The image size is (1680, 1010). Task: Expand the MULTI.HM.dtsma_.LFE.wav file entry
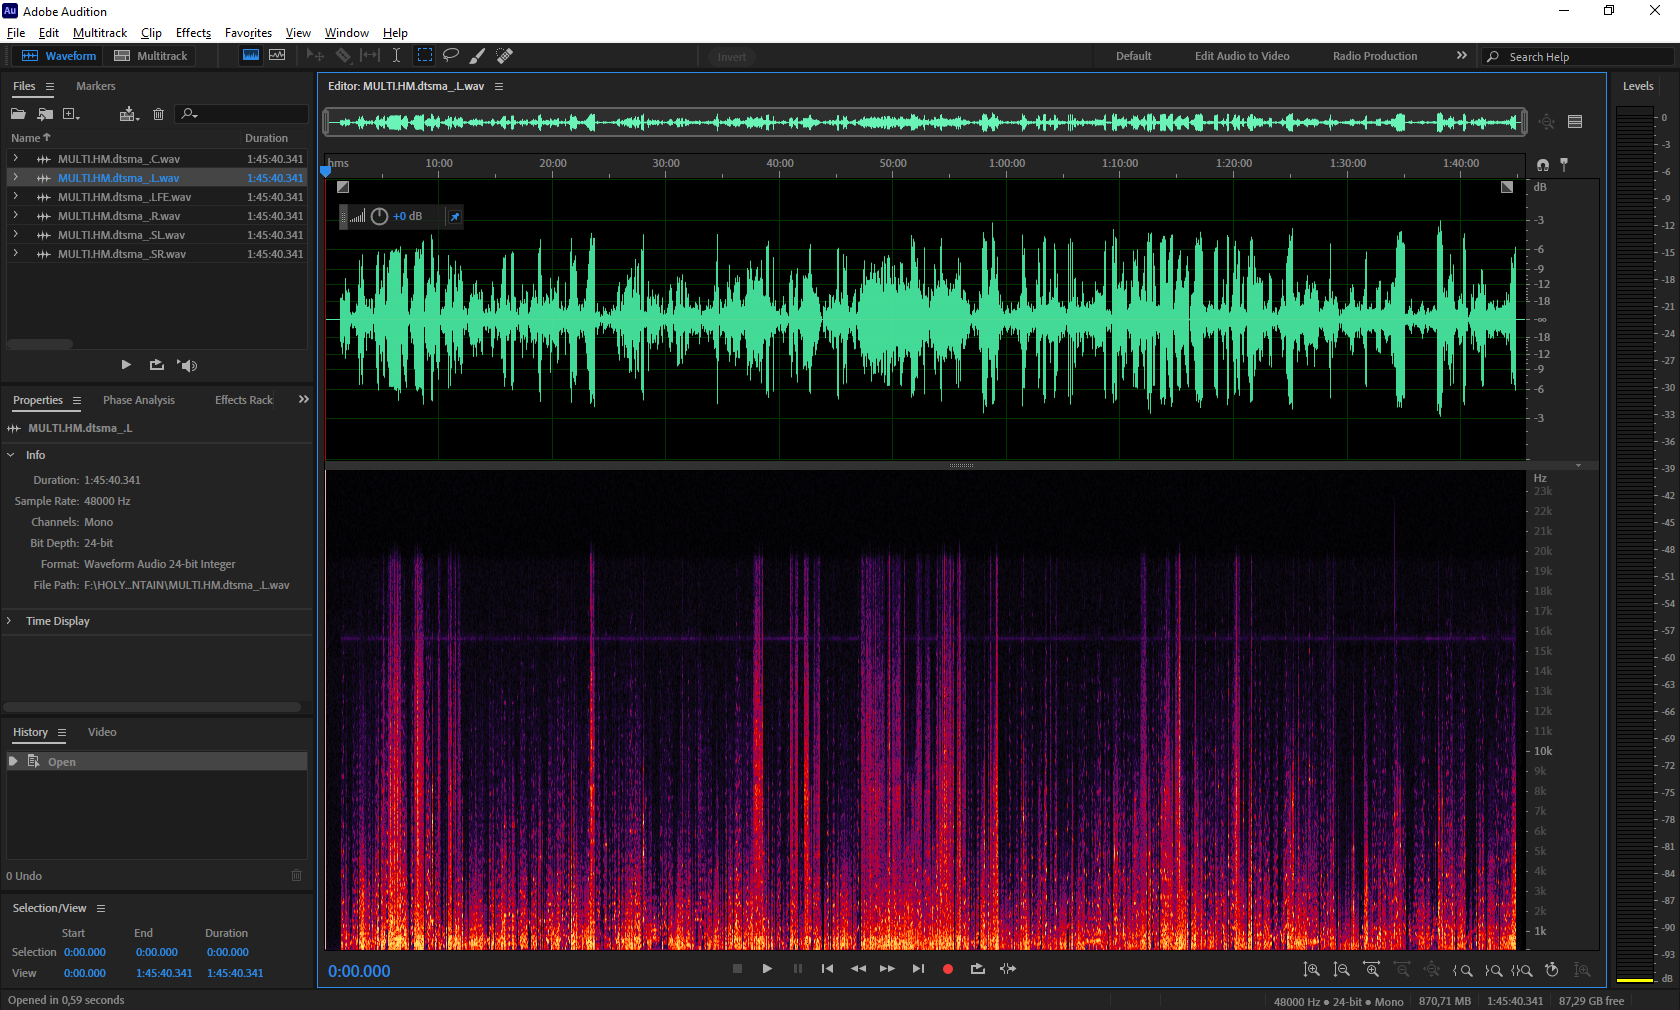(x=15, y=197)
